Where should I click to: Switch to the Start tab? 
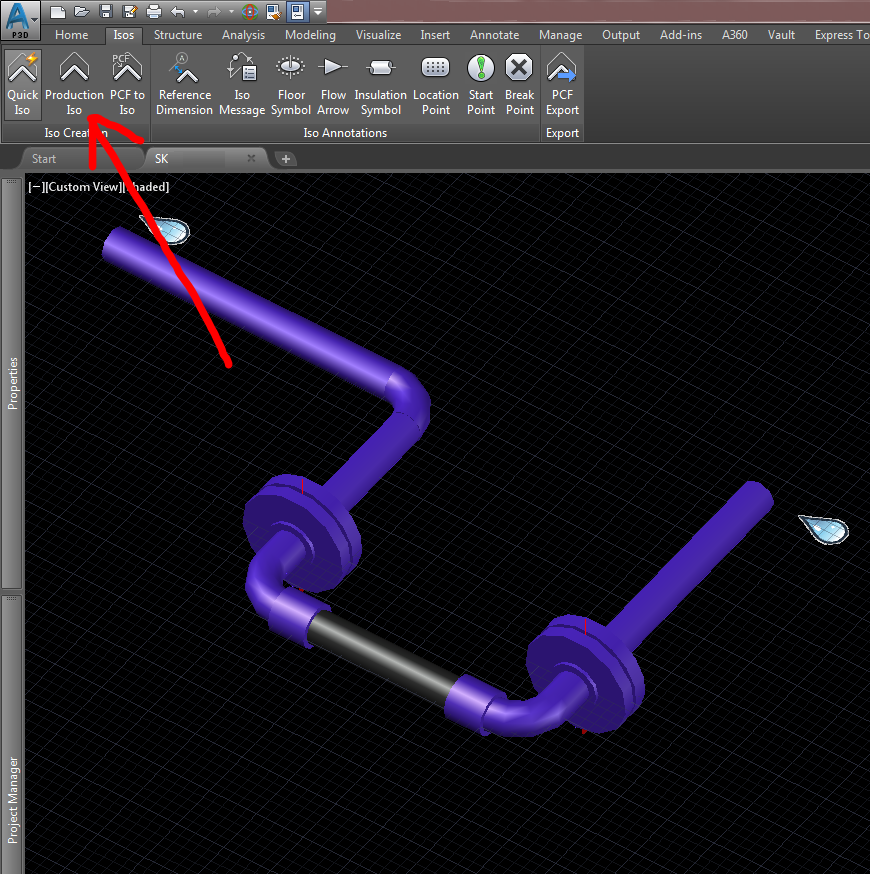[x=44, y=158]
